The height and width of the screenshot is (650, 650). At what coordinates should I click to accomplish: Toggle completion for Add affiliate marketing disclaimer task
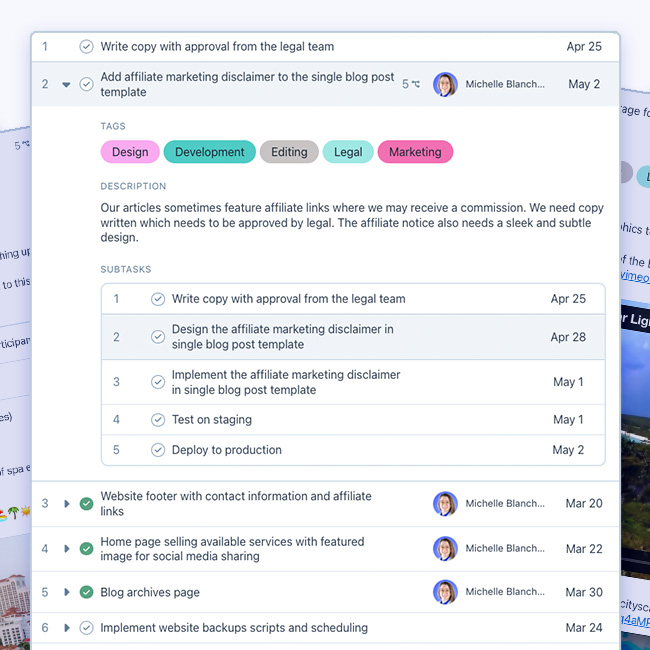click(86, 84)
